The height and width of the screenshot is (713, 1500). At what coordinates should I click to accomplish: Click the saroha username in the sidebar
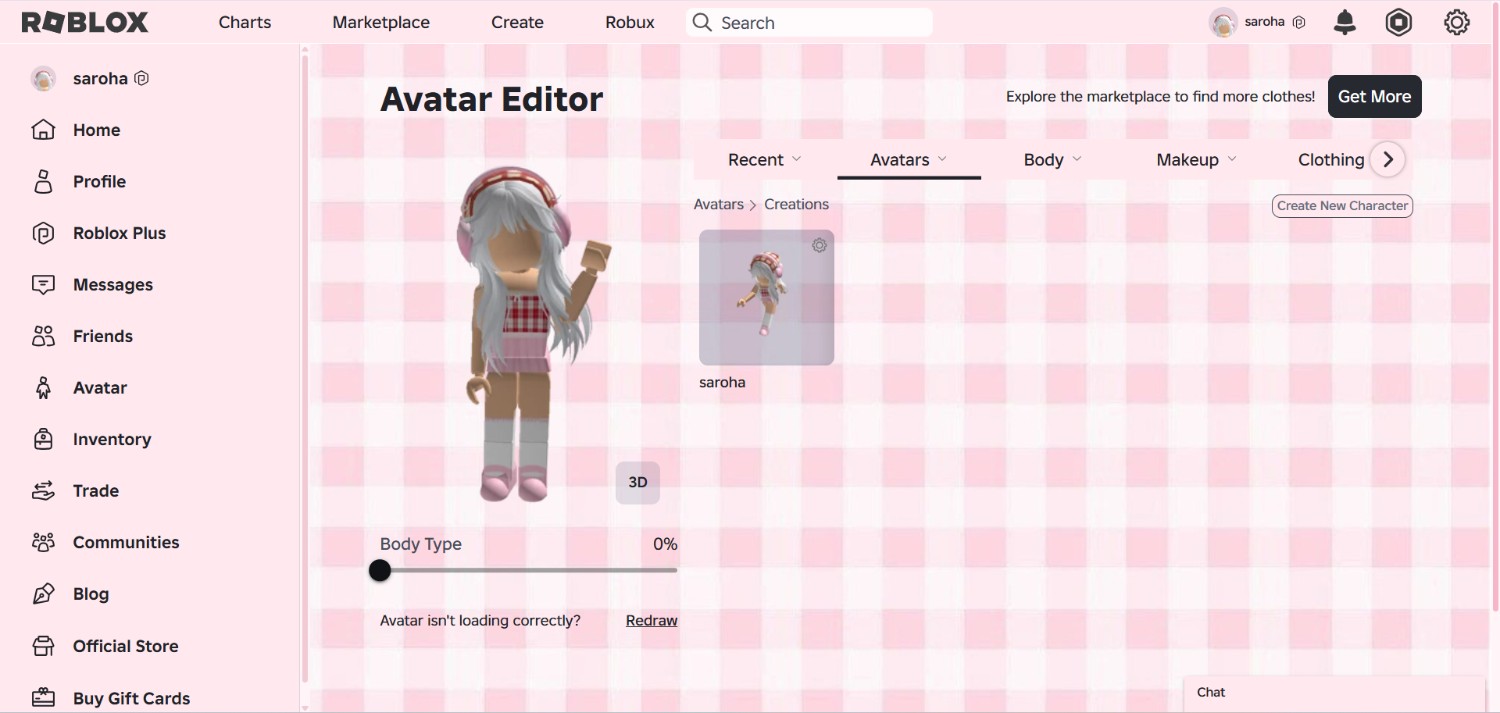coord(100,78)
